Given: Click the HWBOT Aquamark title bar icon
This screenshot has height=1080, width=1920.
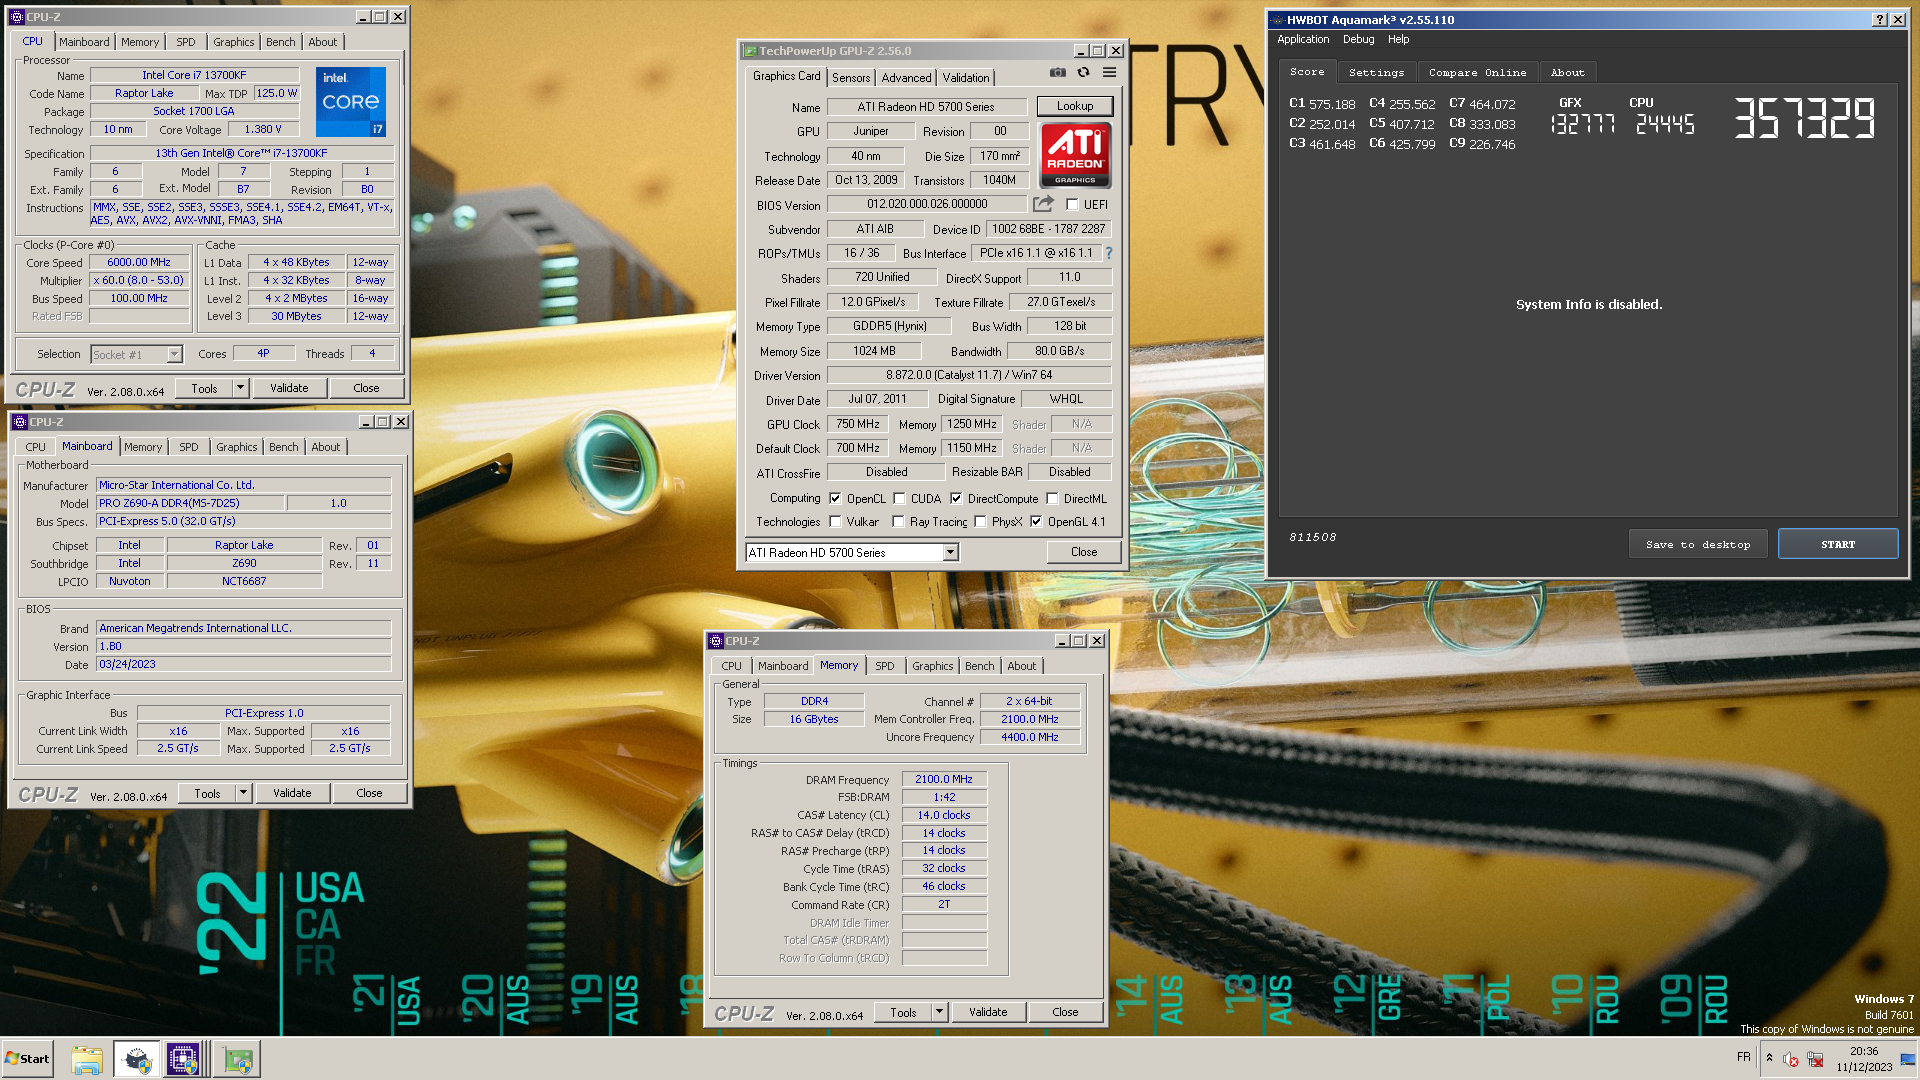Looking at the screenshot, I should coord(1277,19).
